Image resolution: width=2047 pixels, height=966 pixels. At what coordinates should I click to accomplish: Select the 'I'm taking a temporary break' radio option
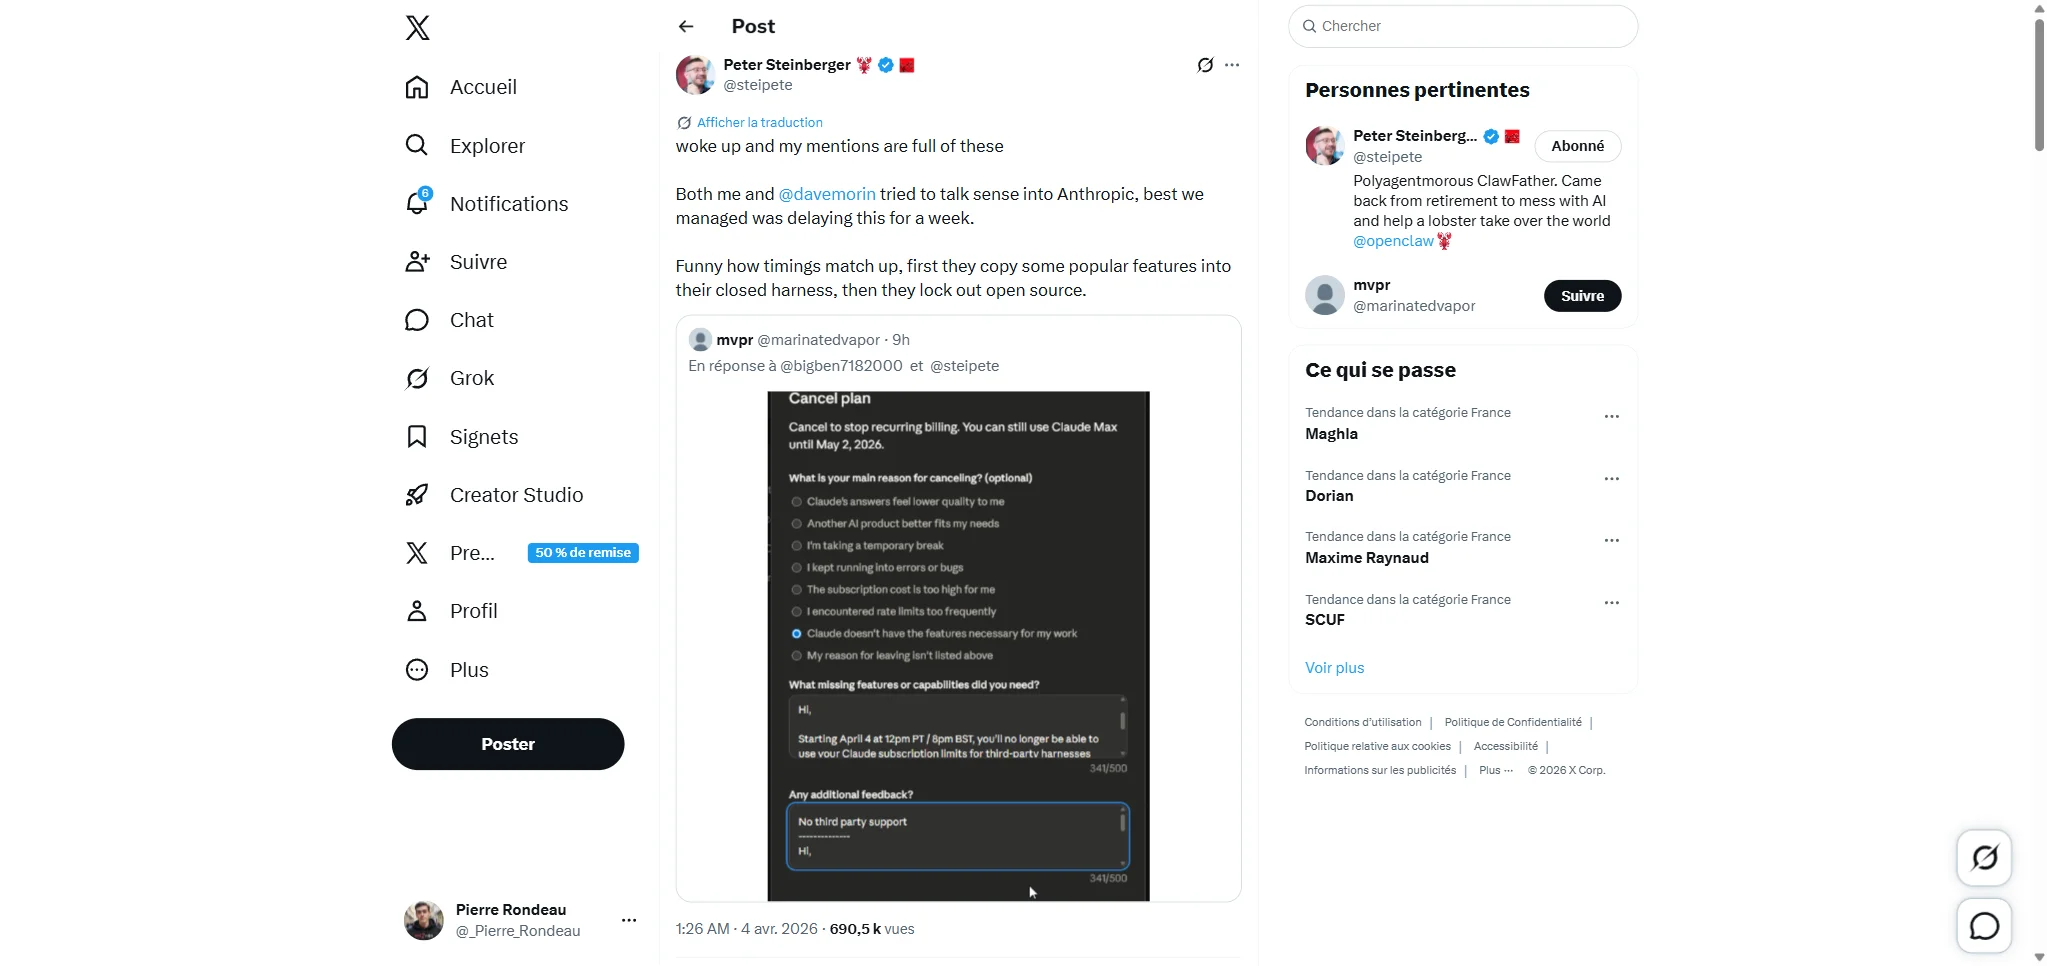[795, 545]
